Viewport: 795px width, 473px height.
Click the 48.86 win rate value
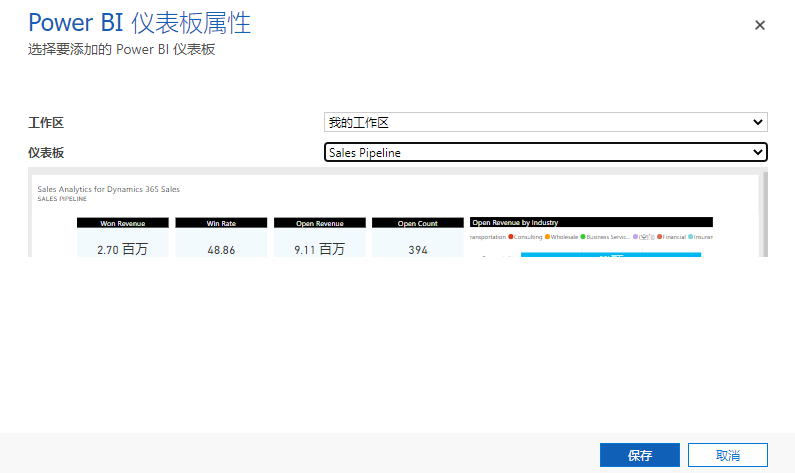coord(221,250)
